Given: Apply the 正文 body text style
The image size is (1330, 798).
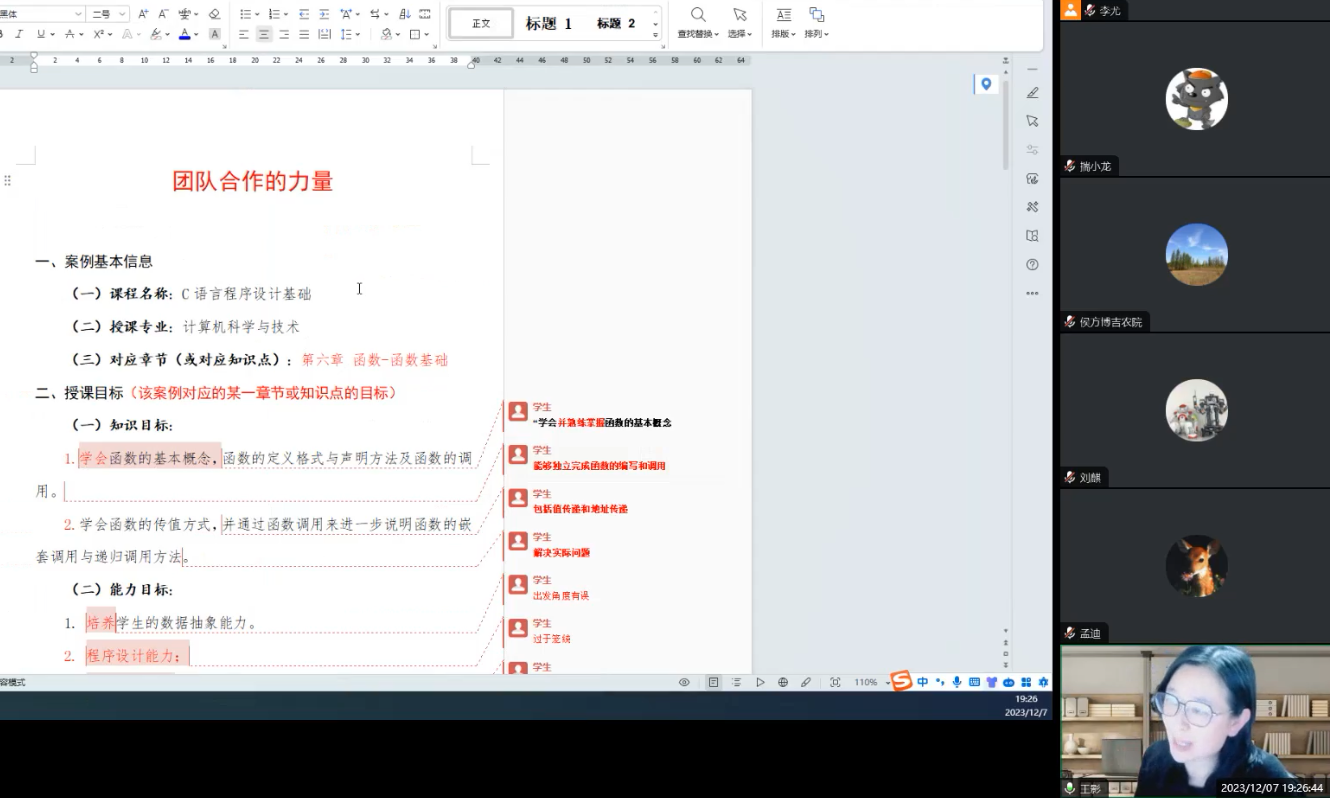Looking at the screenshot, I should [481, 23].
